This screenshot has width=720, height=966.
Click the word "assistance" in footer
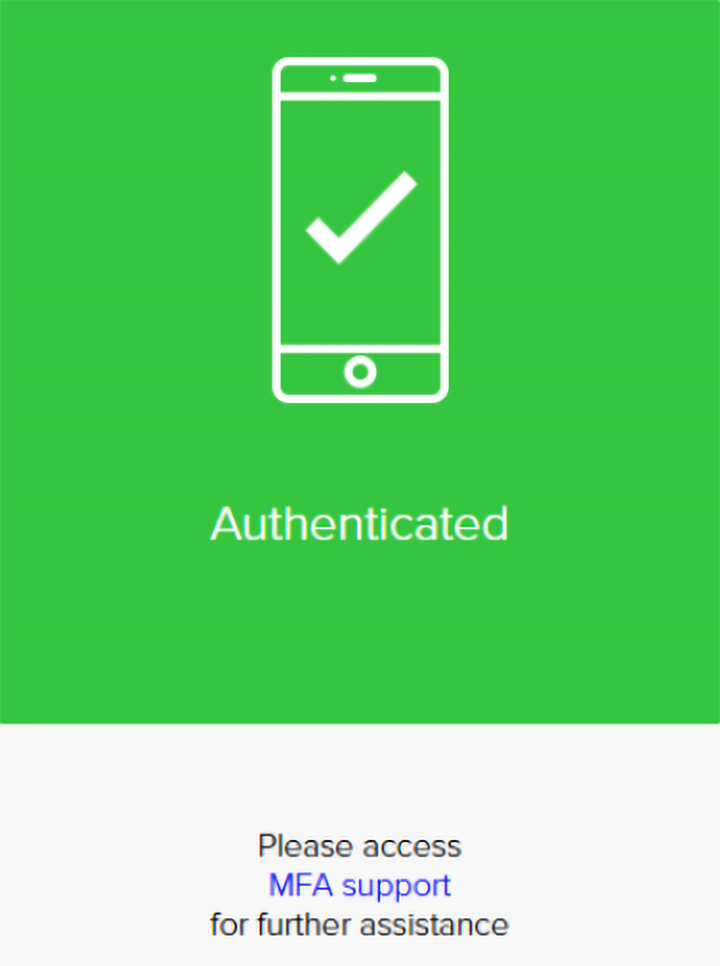(434, 925)
